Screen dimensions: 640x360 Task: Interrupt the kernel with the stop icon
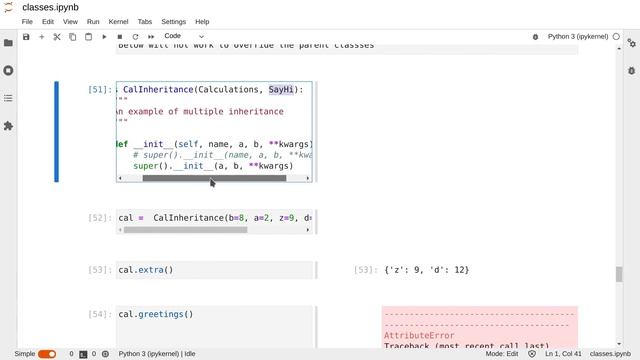pyautogui.click(x=120, y=37)
